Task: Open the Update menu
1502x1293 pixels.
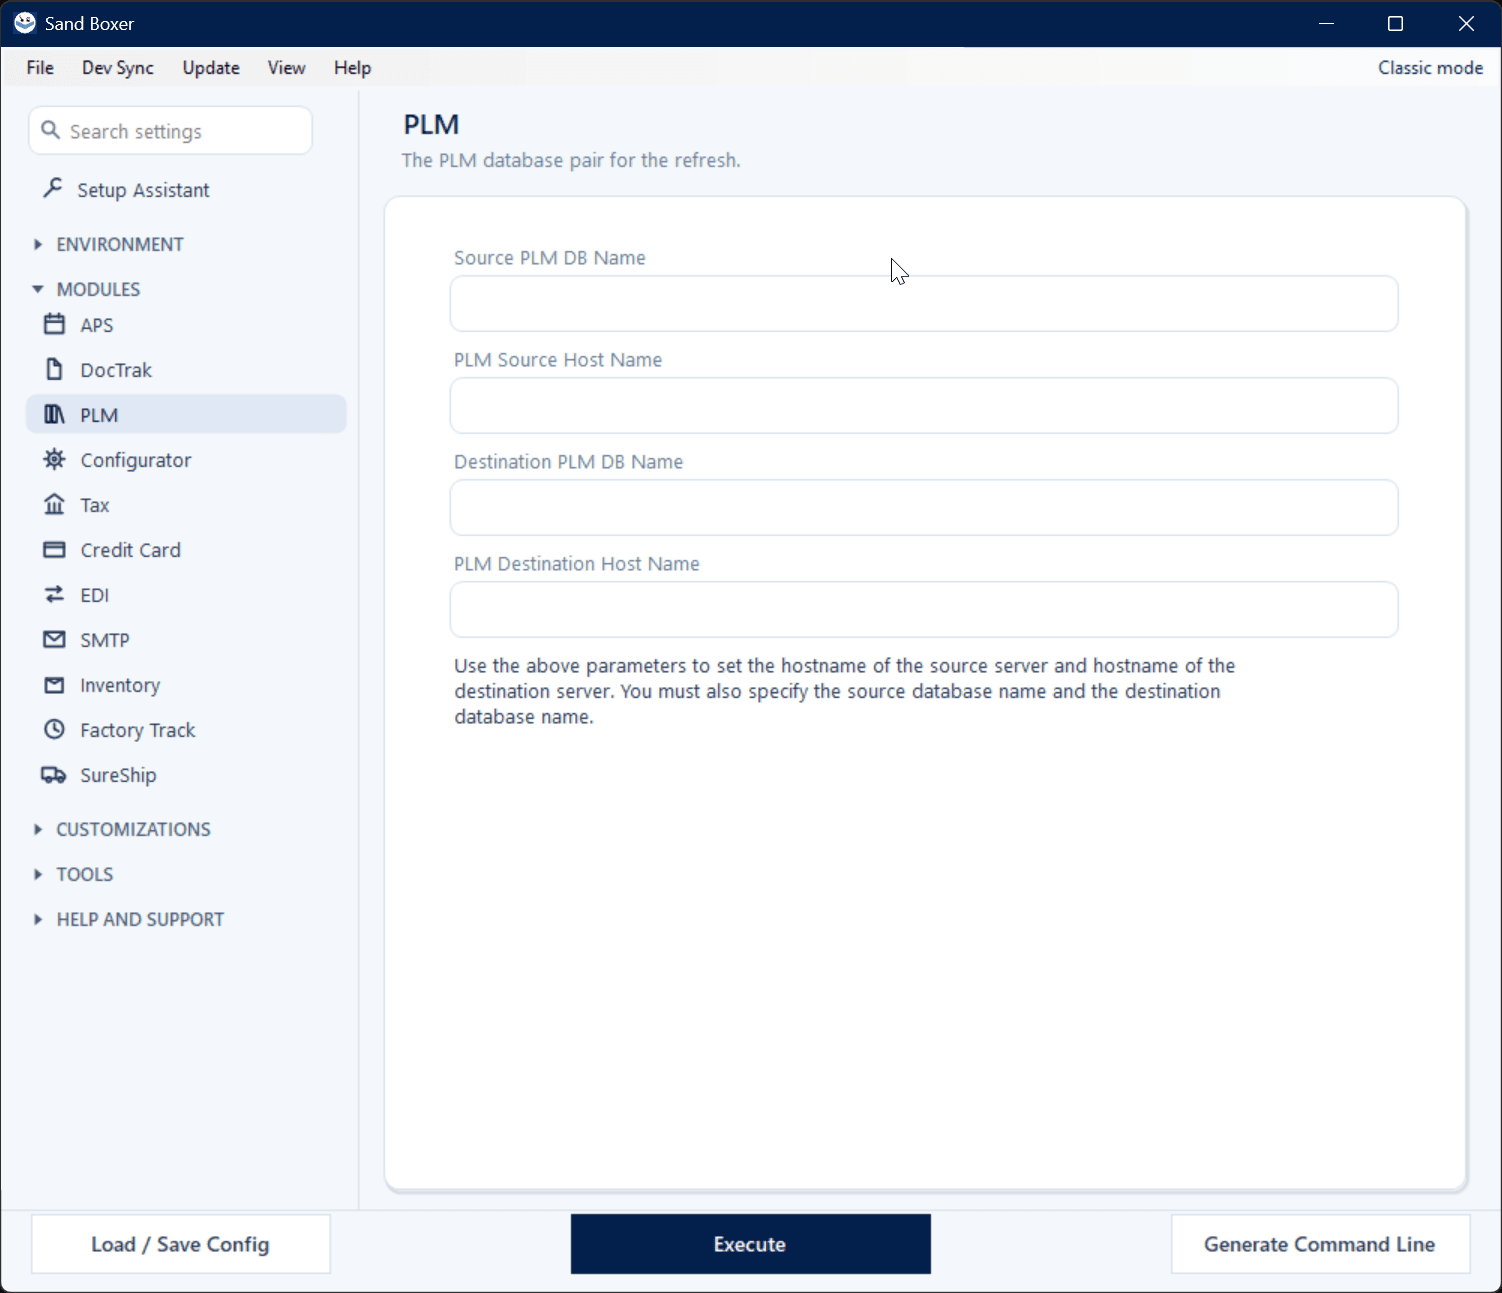Action: pos(211,68)
